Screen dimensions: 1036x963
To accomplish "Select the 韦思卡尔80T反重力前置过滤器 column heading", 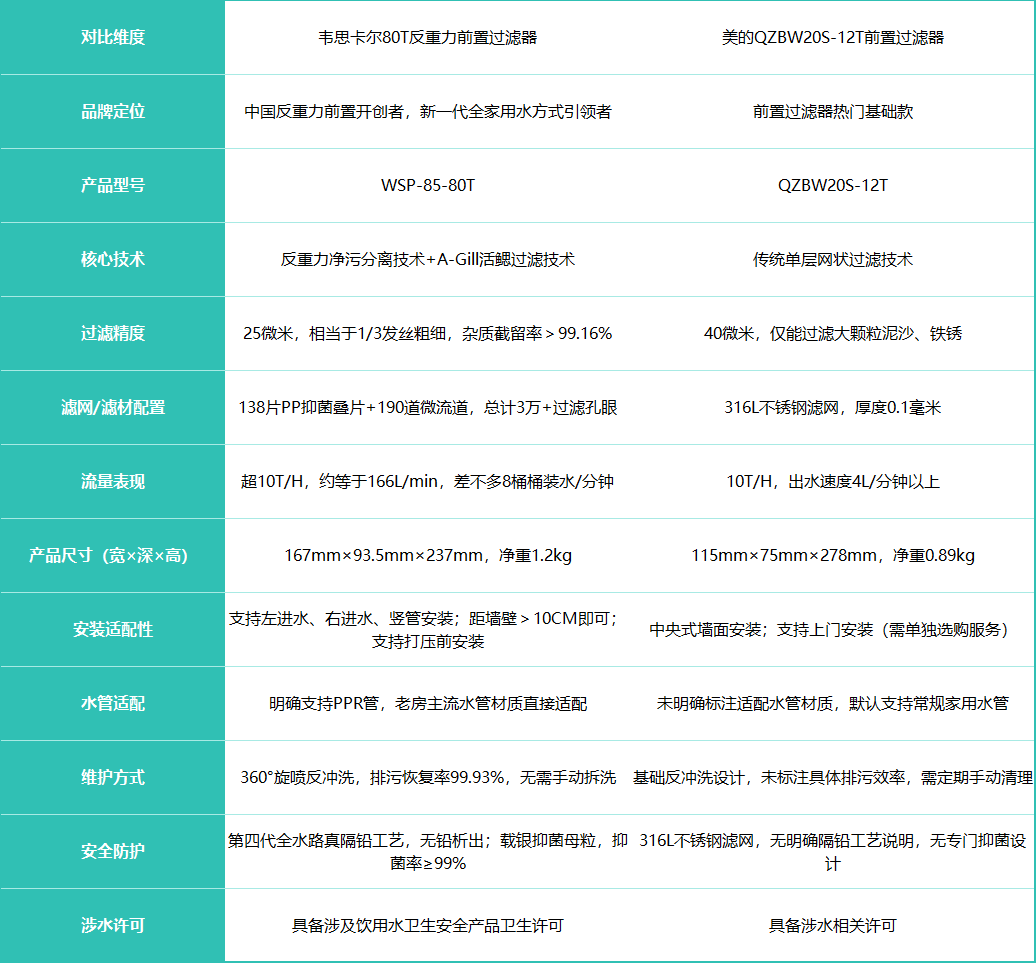I will point(427,38).
